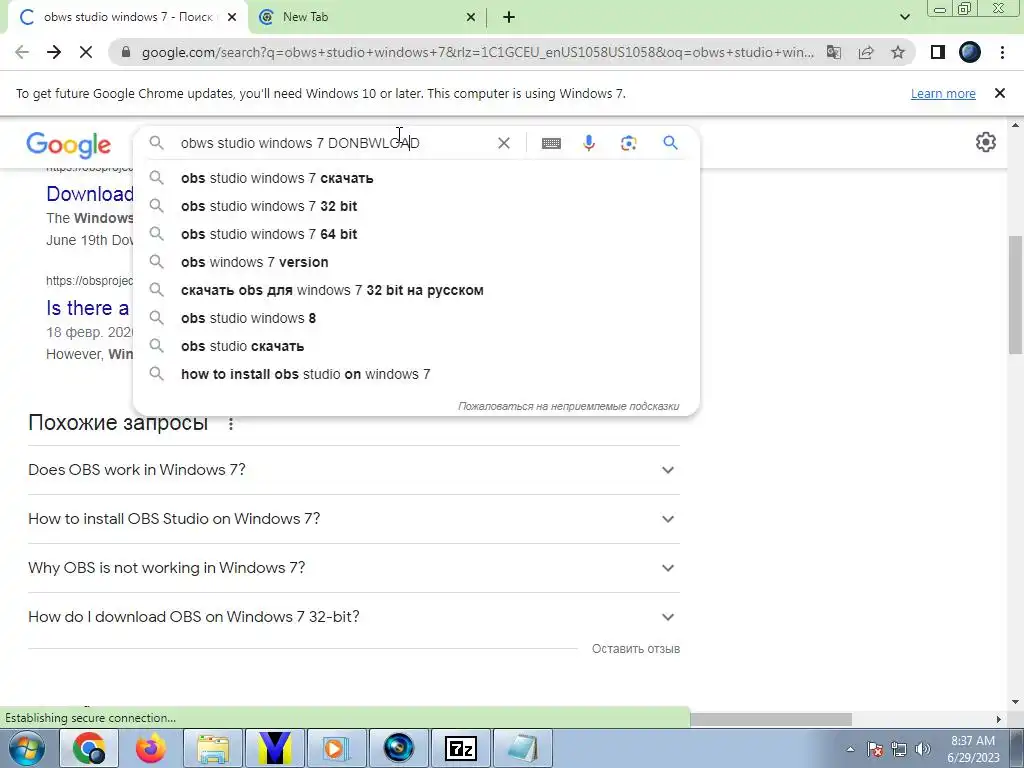Open the notepad taskbar icon
Viewport: 1024px width, 768px height.
pyautogui.click(x=522, y=748)
